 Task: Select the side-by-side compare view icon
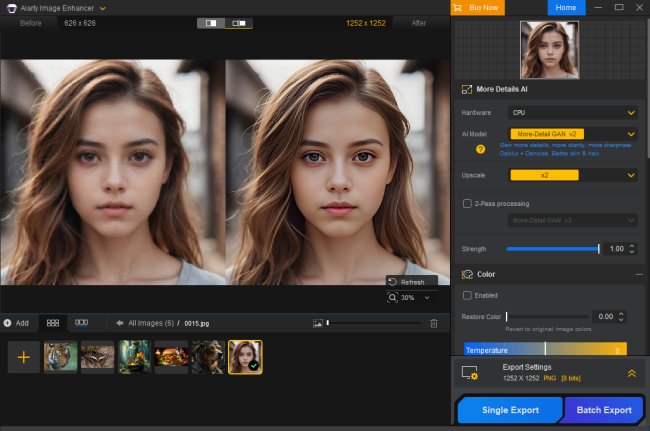click(x=238, y=22)
